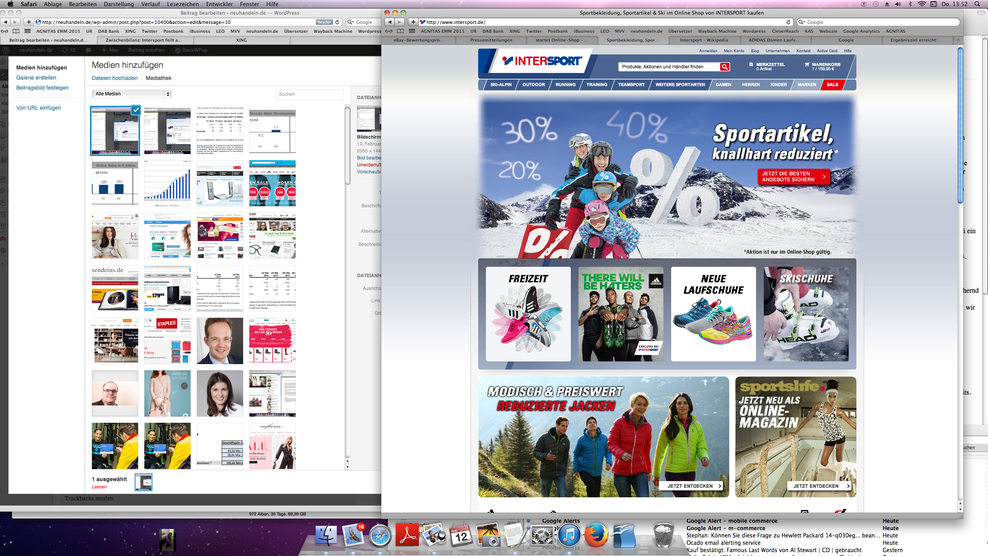Open the Calendar app in Dock
988x556 pixels.
[461, 536]
